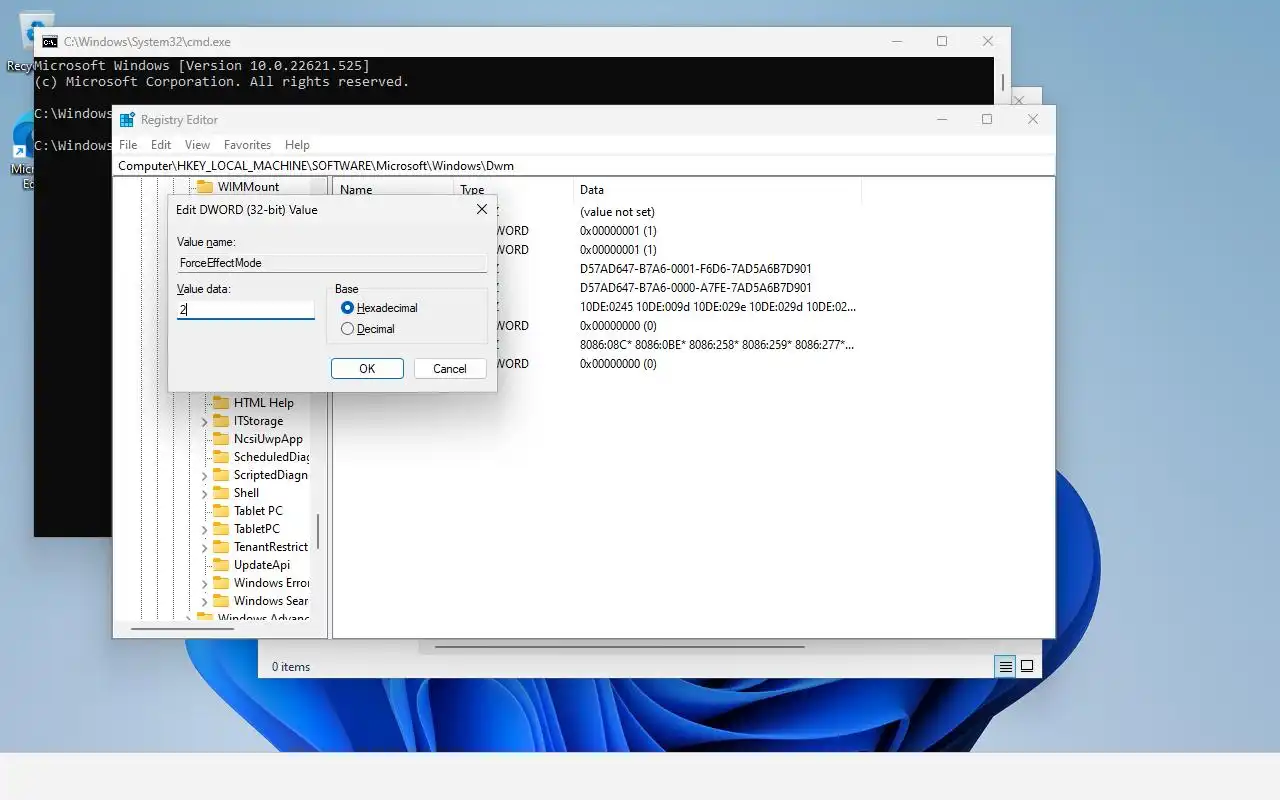The width and height of the screenshot is (1280, 800).
Task: Select the Windows Error tree key label
Action: pyautogui.click(x=271, y=583)
